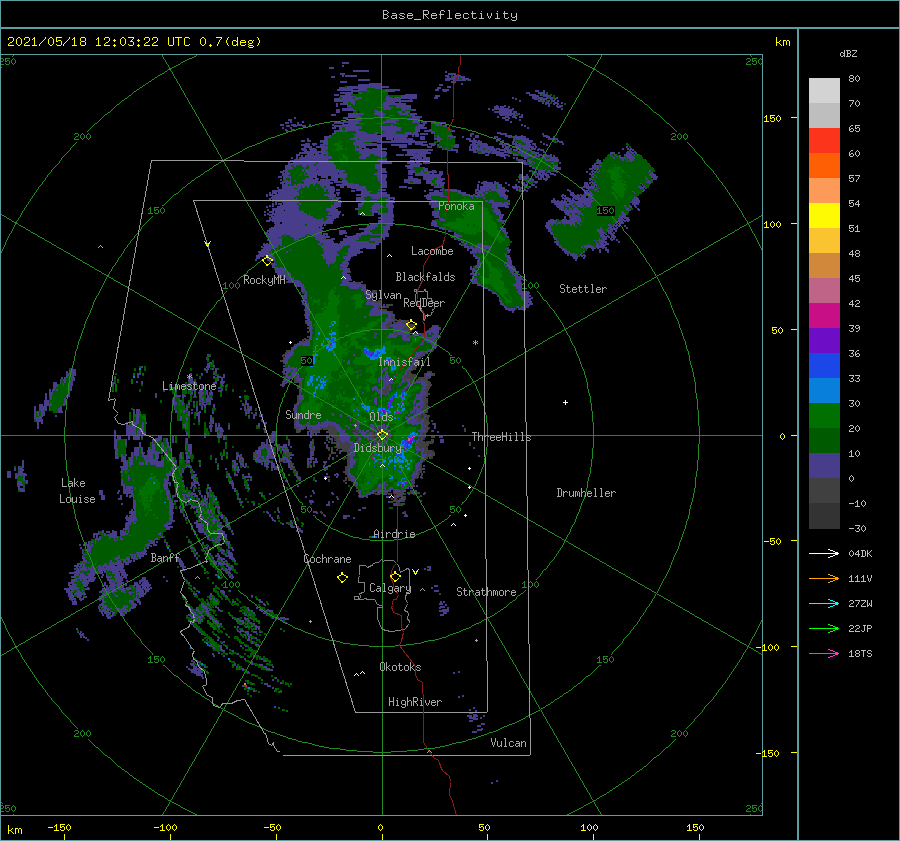Image resolution: width=900 pixels, height=841 pixels.
Task: Pick the lightest gray 70-80 dBZ swatch
Action: coord(824,91)
